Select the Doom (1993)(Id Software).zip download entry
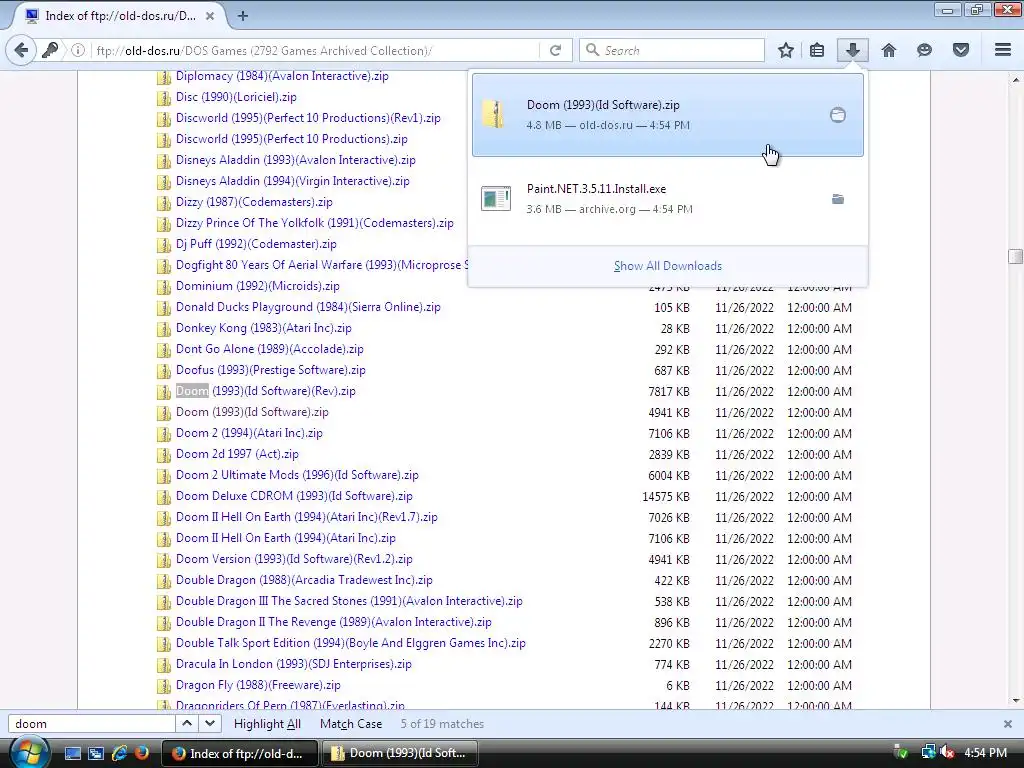This screenshot has width=1024, height=768. tap(667, 115)
